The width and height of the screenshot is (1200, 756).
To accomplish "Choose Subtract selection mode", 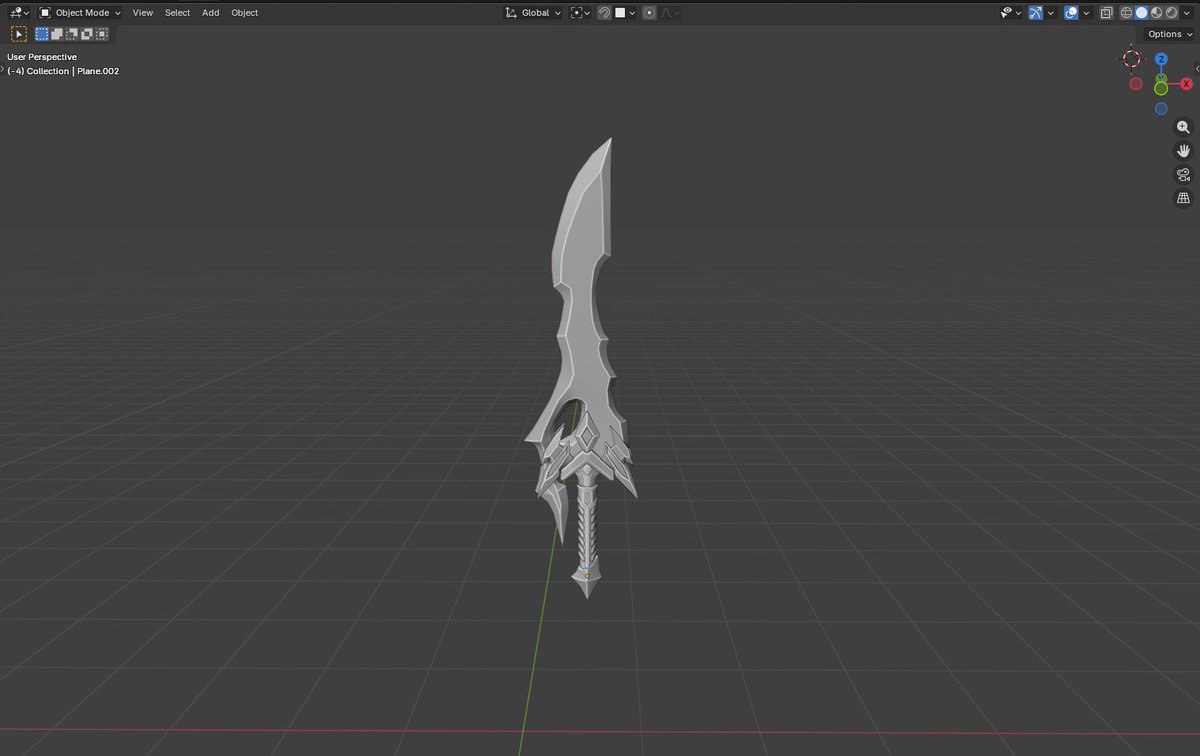I will [x=72, y=34].
